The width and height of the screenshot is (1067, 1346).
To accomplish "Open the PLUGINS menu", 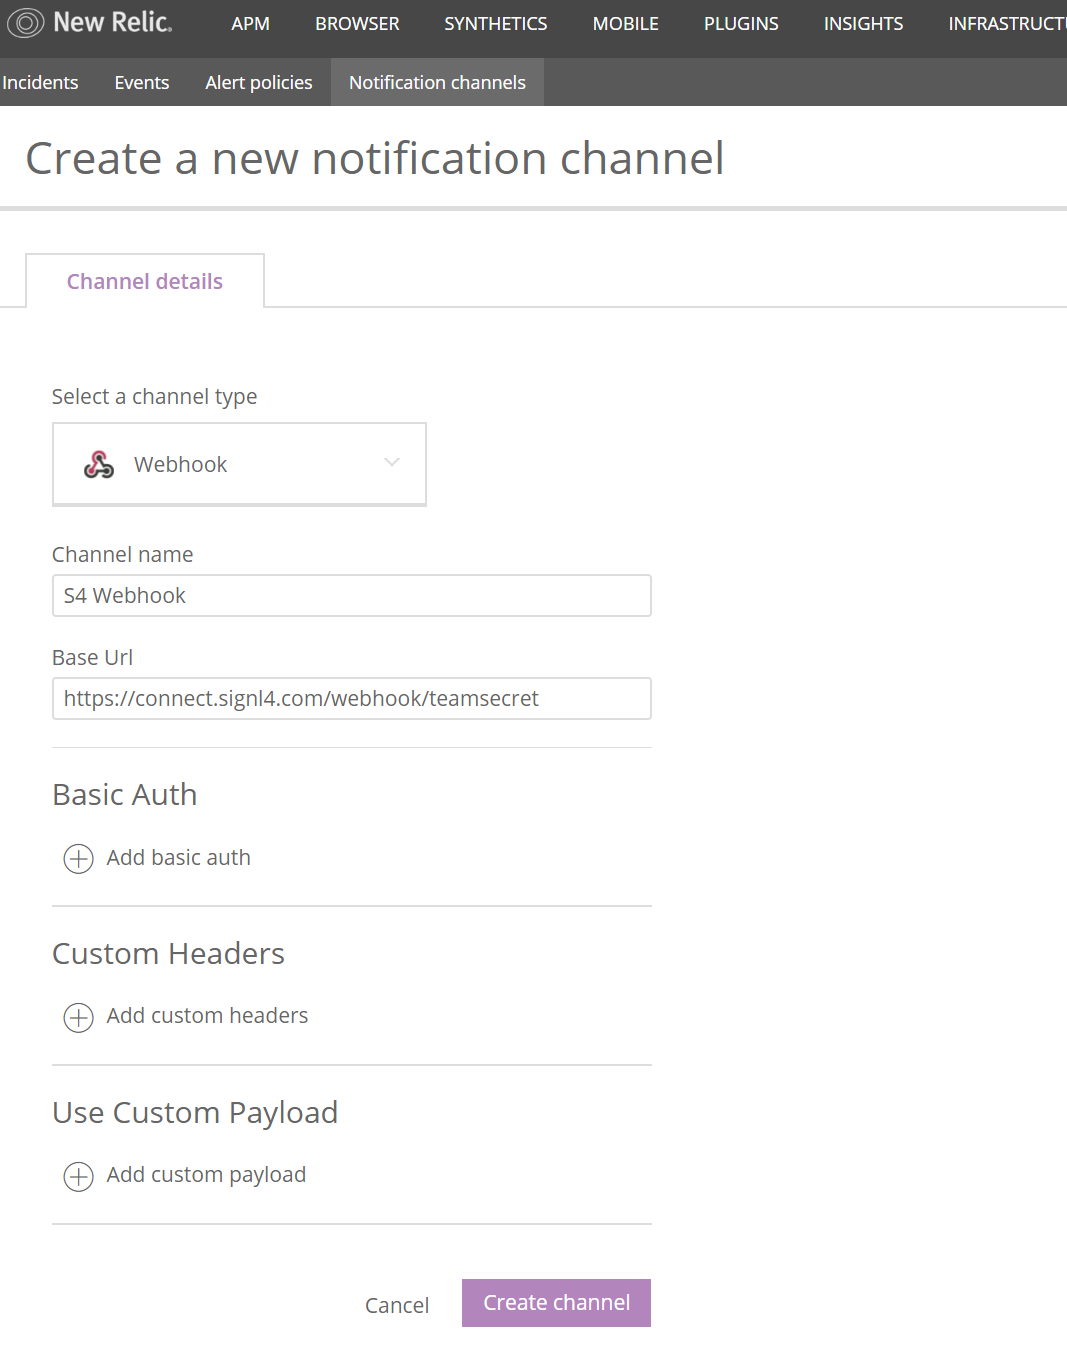I will (x=741, y=24).
